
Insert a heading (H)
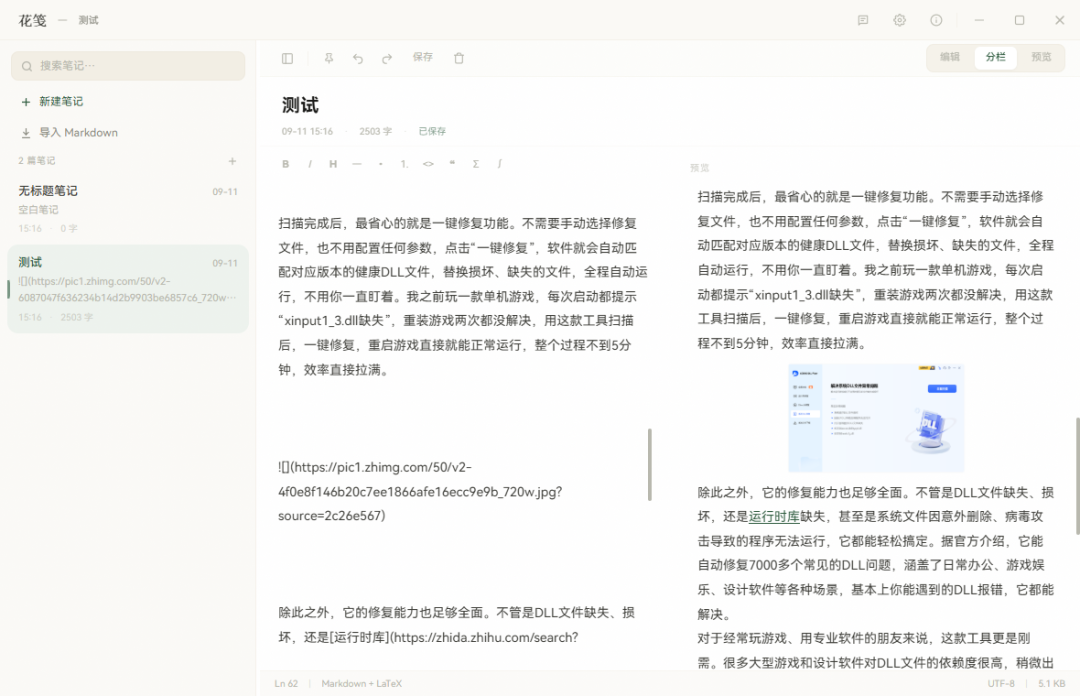point(333,164)
